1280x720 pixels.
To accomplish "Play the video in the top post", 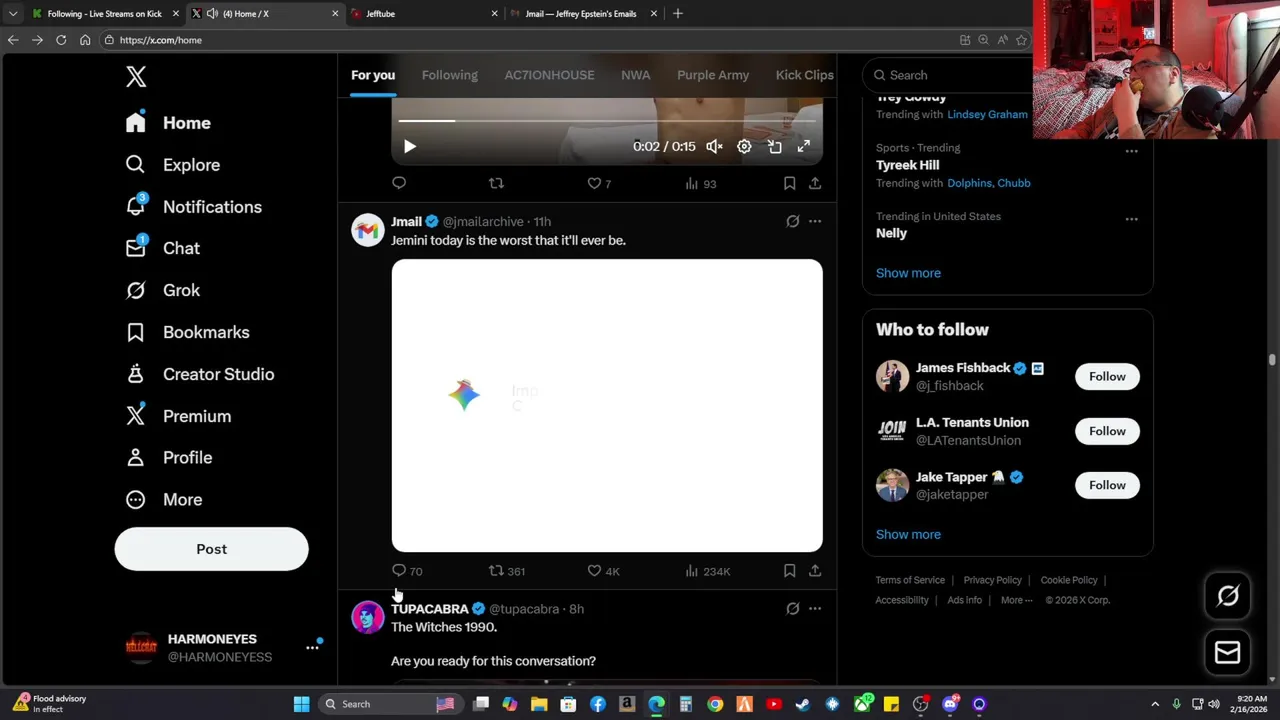I will coord(409,147).
